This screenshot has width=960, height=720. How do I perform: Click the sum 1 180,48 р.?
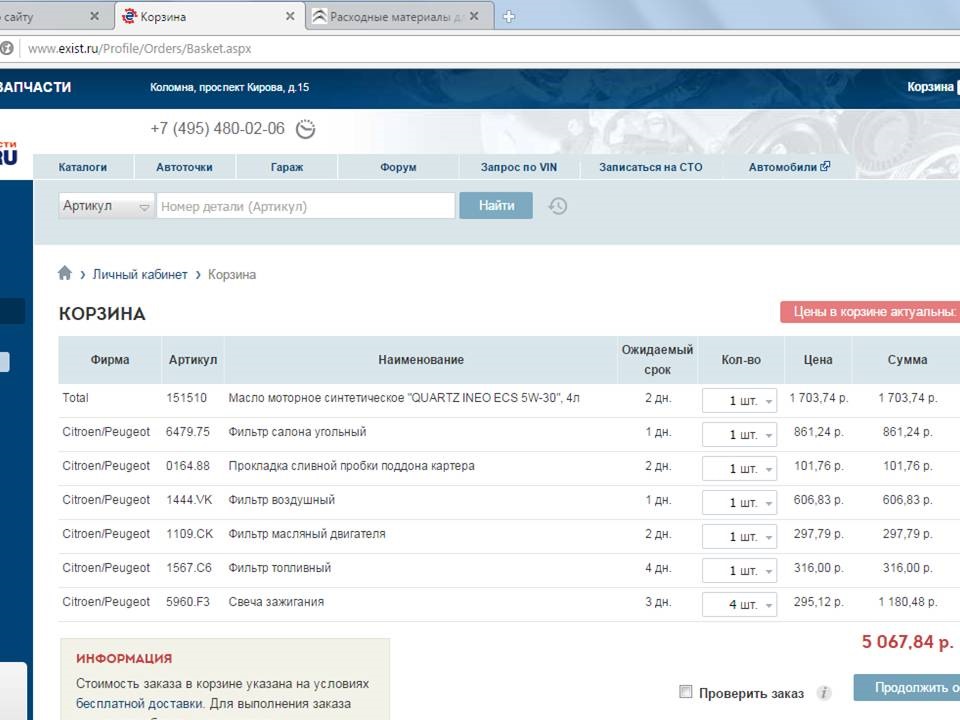[x=907, y=602]
